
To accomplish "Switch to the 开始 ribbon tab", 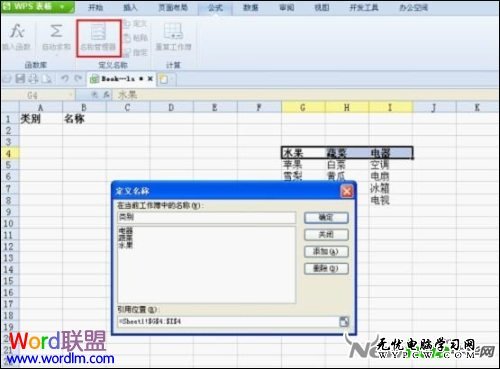I will (95, 7).
